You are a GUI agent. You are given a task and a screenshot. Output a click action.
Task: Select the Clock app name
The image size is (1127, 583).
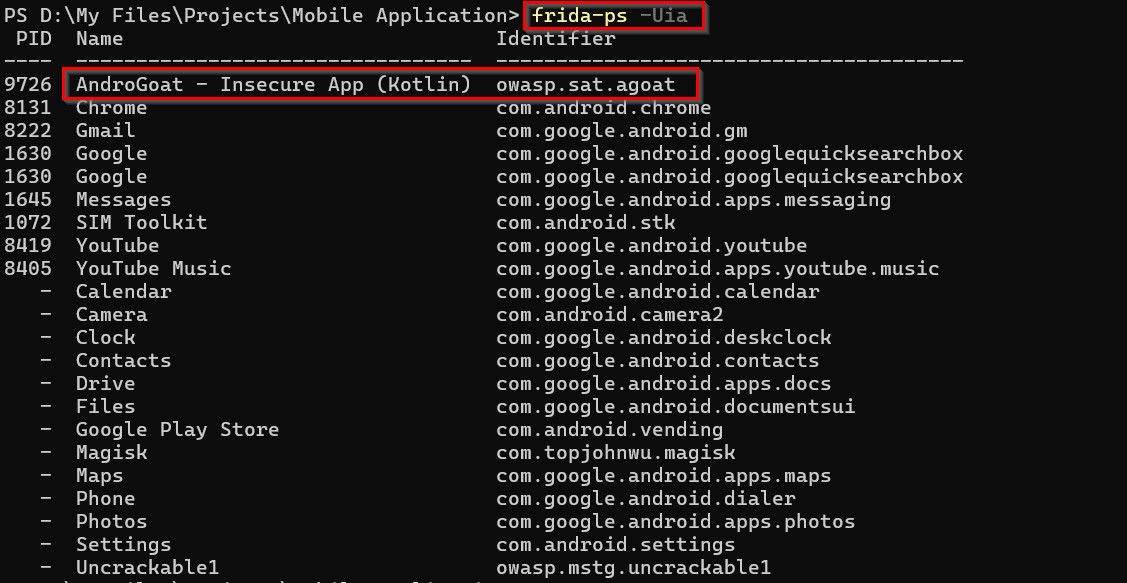coord(105,338)
